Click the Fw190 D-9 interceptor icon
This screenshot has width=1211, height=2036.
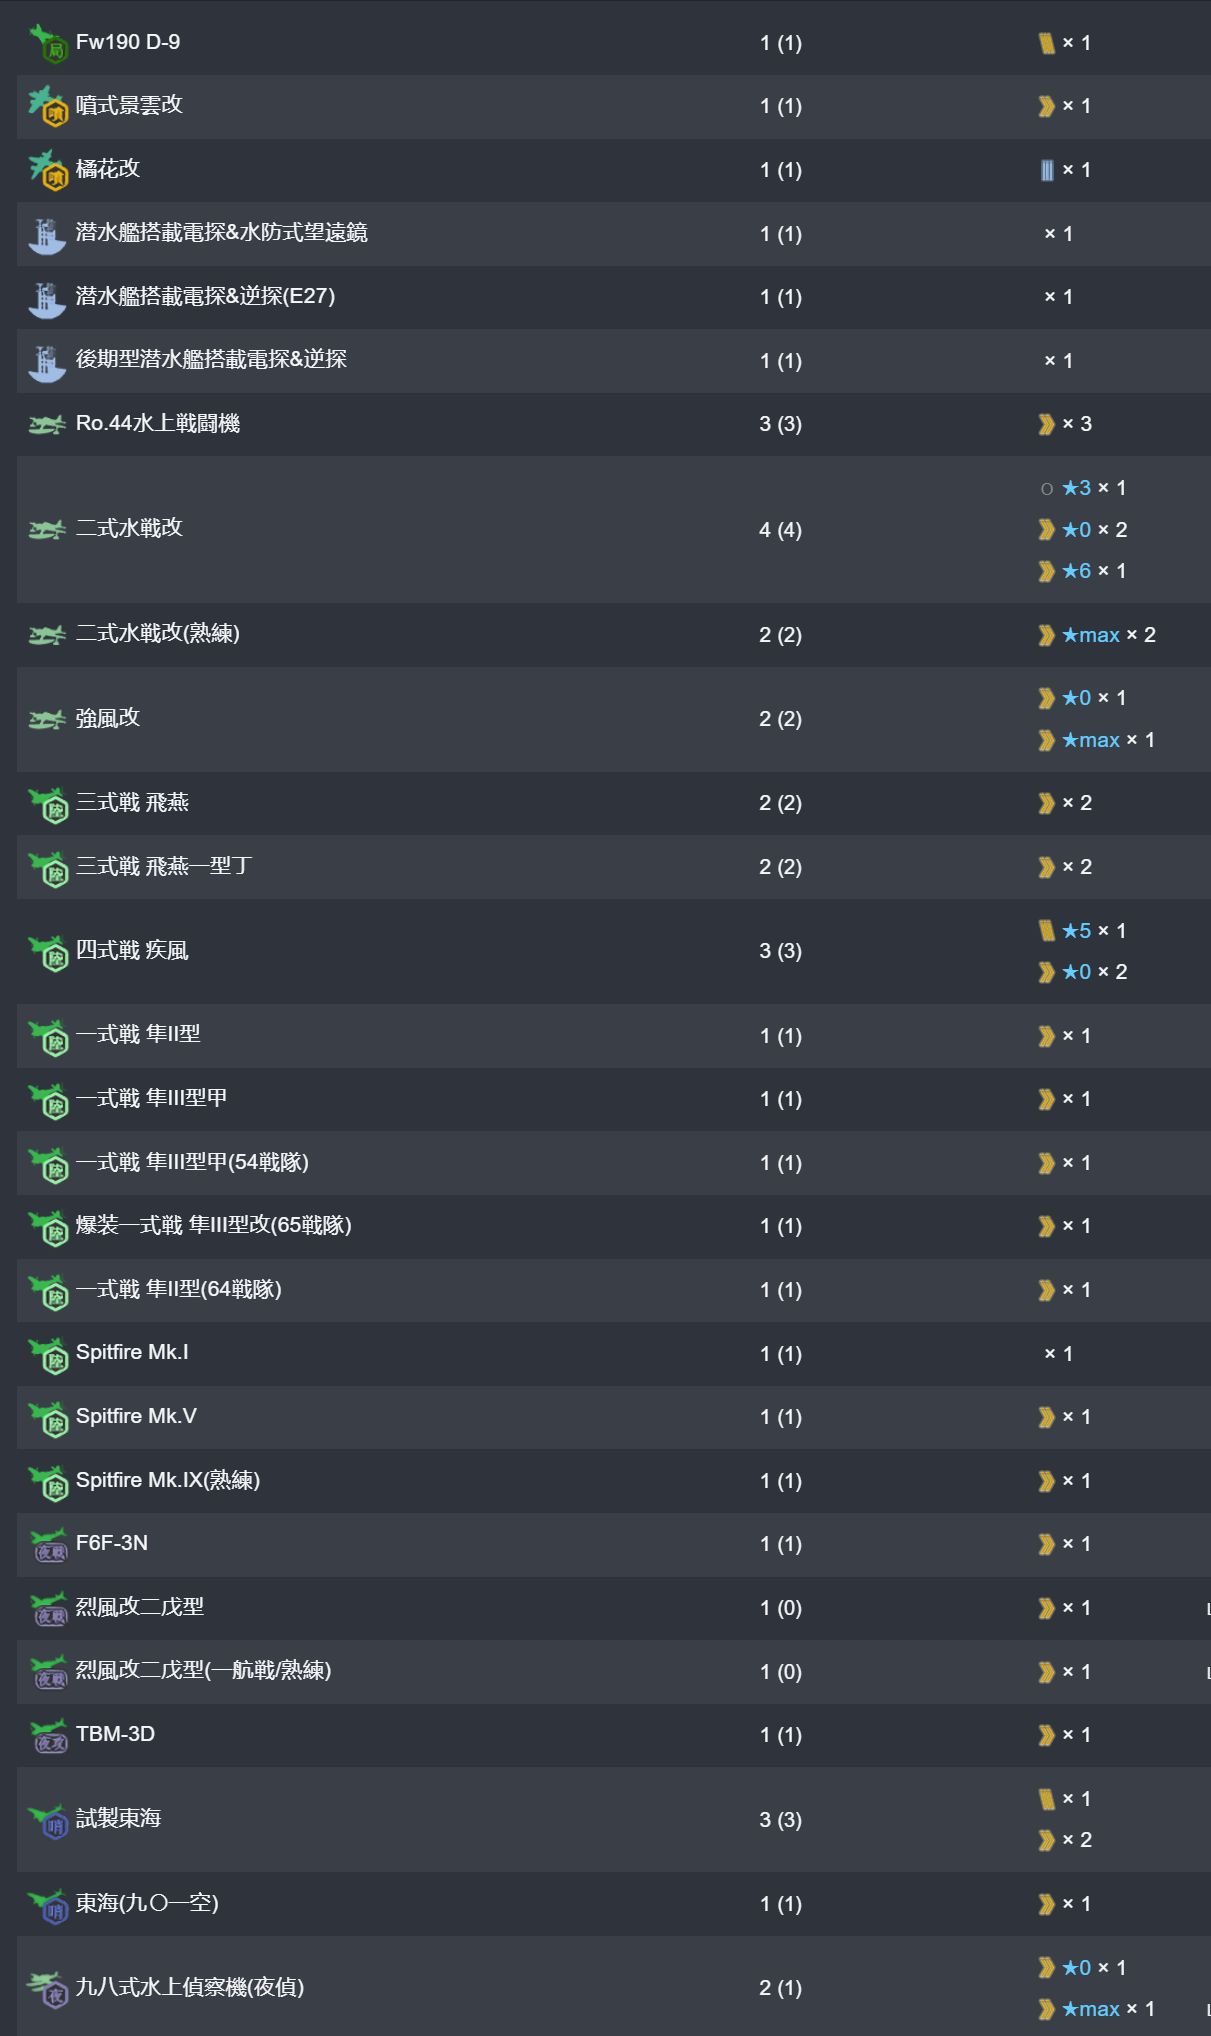tap(47, 44)
